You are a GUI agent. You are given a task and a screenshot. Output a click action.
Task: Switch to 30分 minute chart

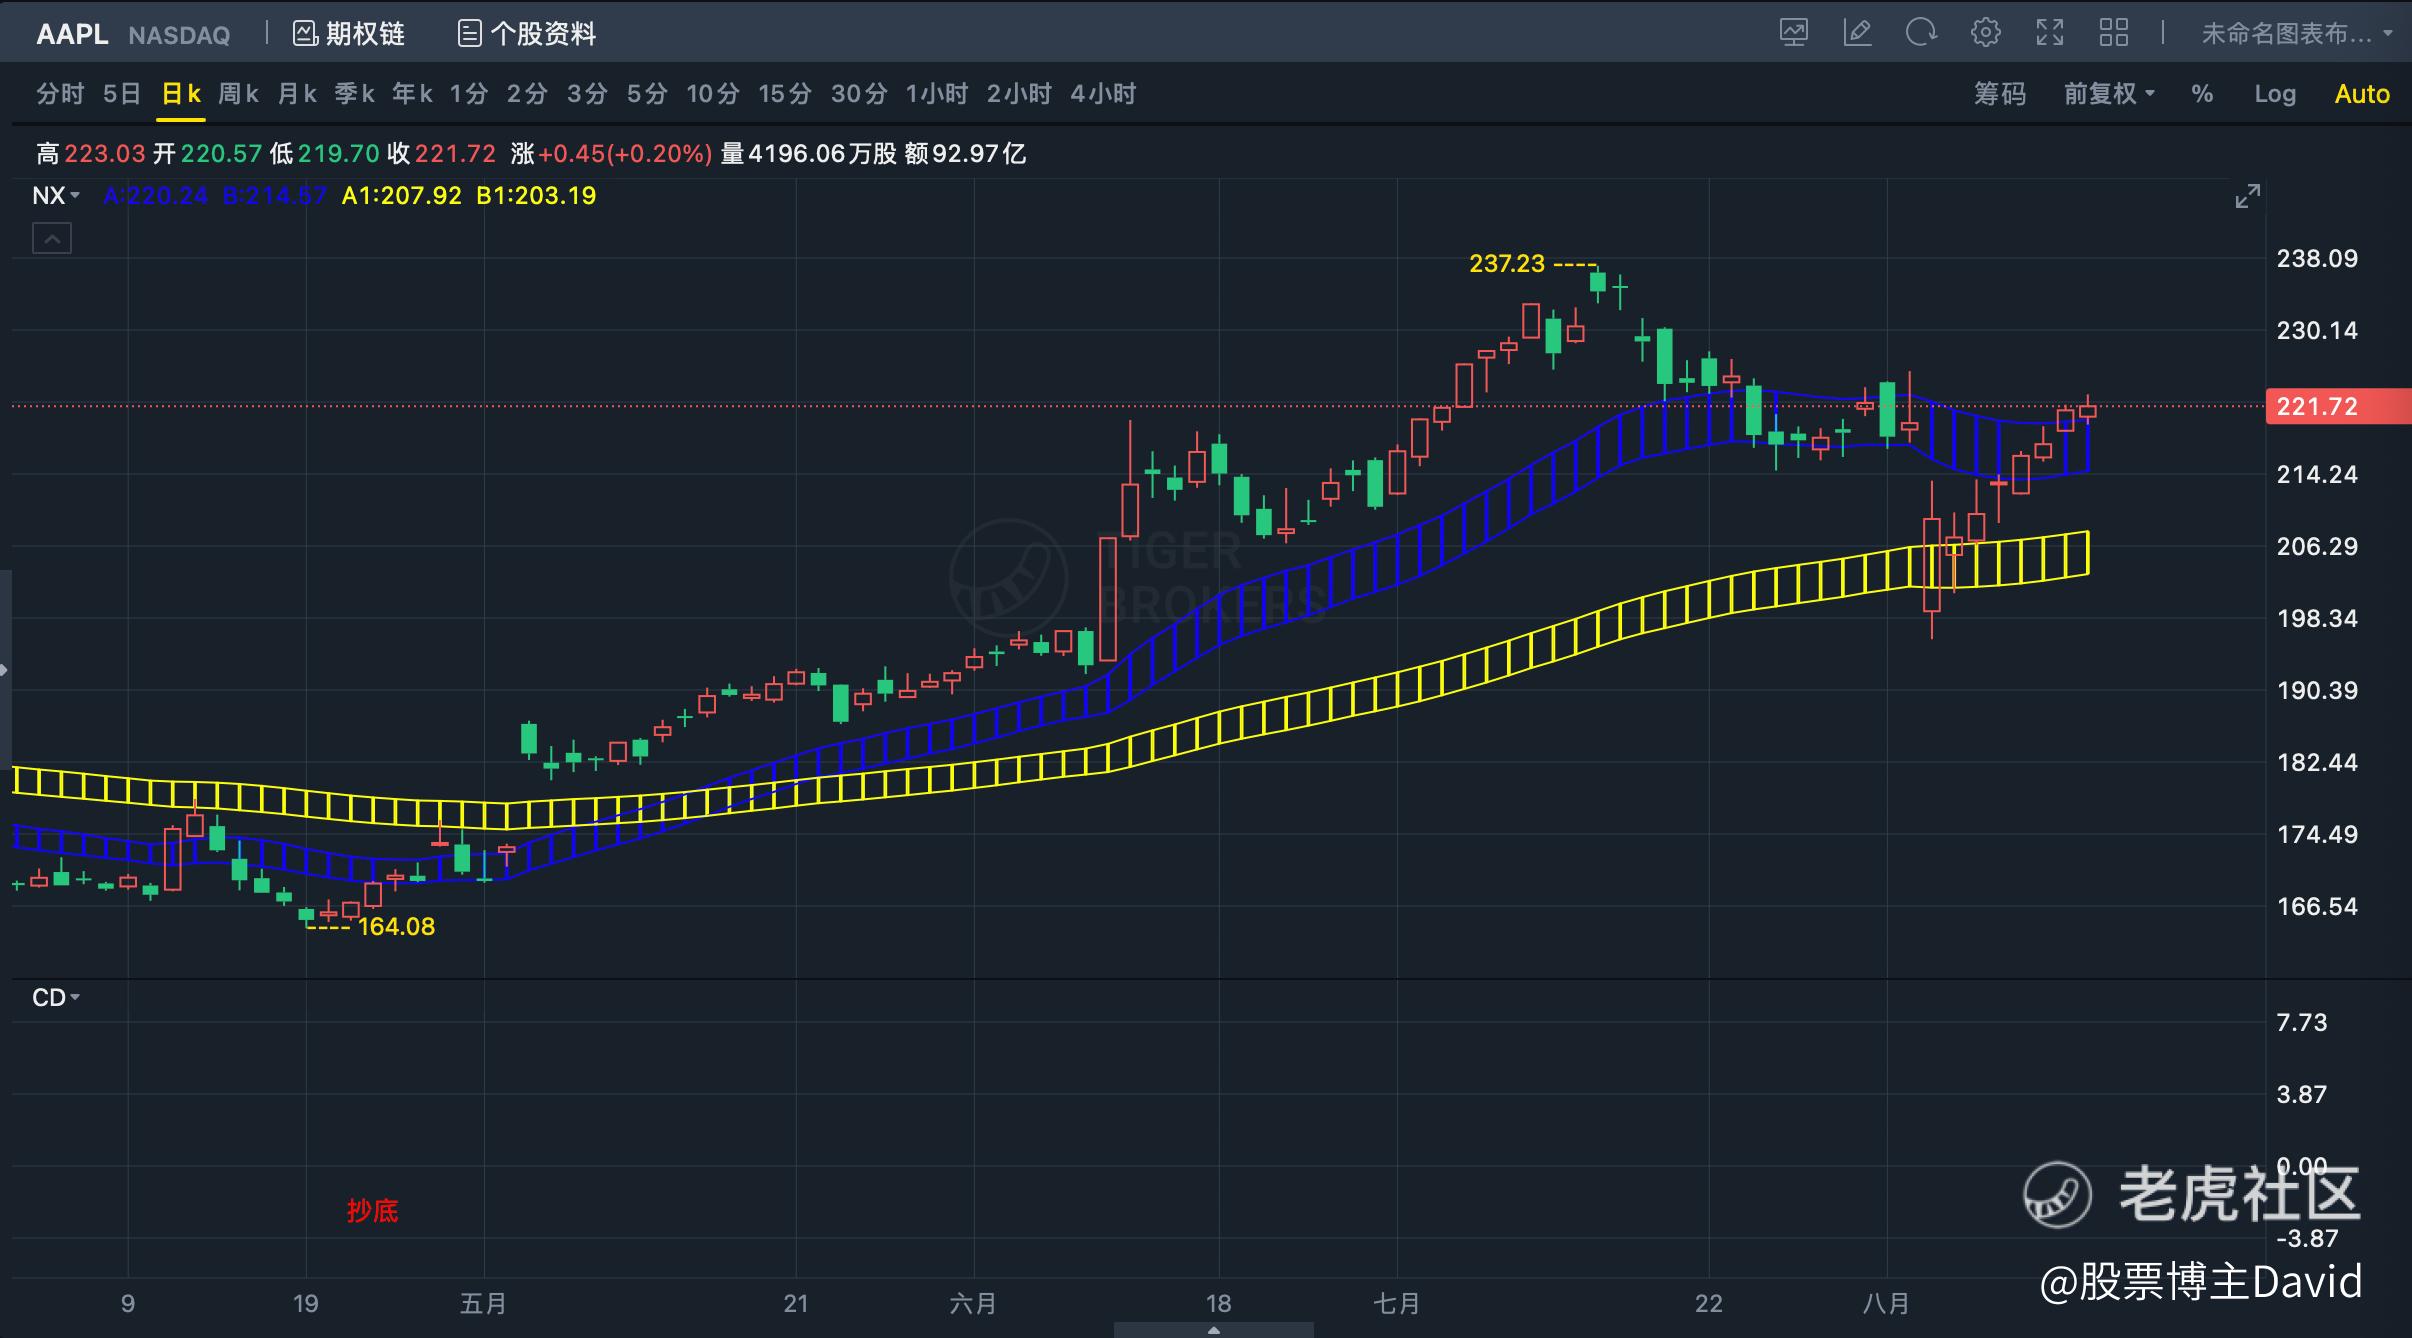pyautogui.click(x=859, y=94)
